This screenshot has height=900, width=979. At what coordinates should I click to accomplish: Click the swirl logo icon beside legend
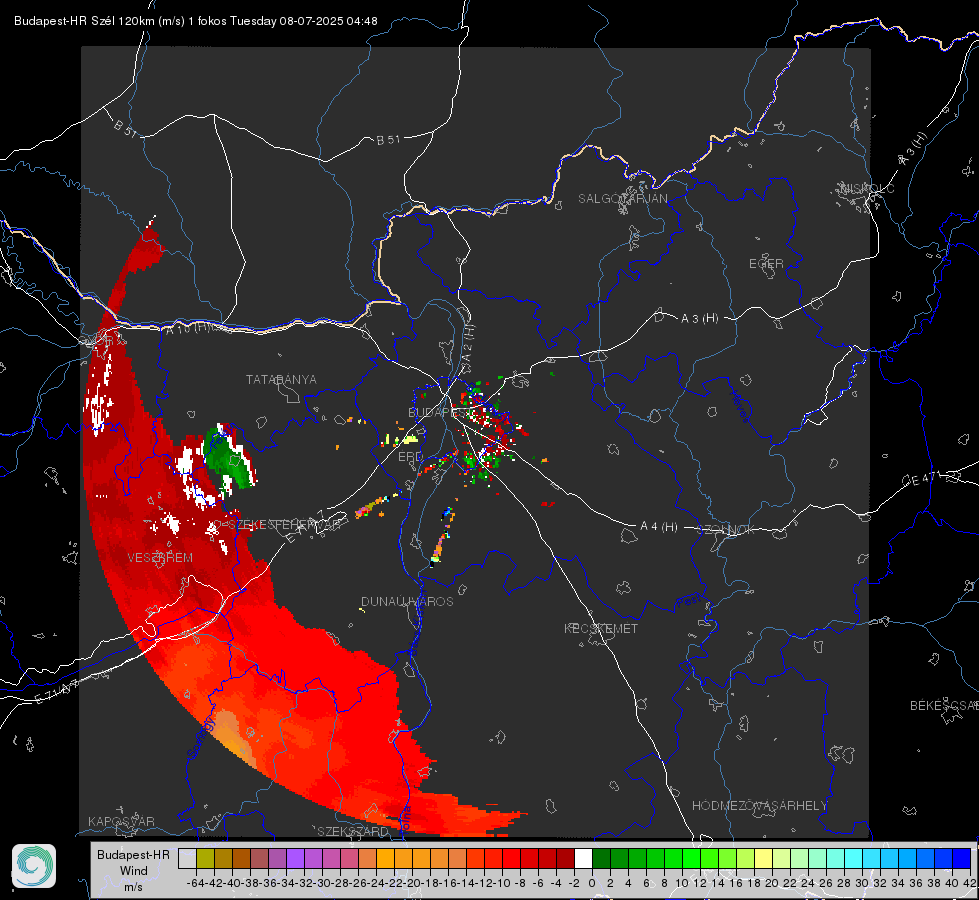coord(34,866)
